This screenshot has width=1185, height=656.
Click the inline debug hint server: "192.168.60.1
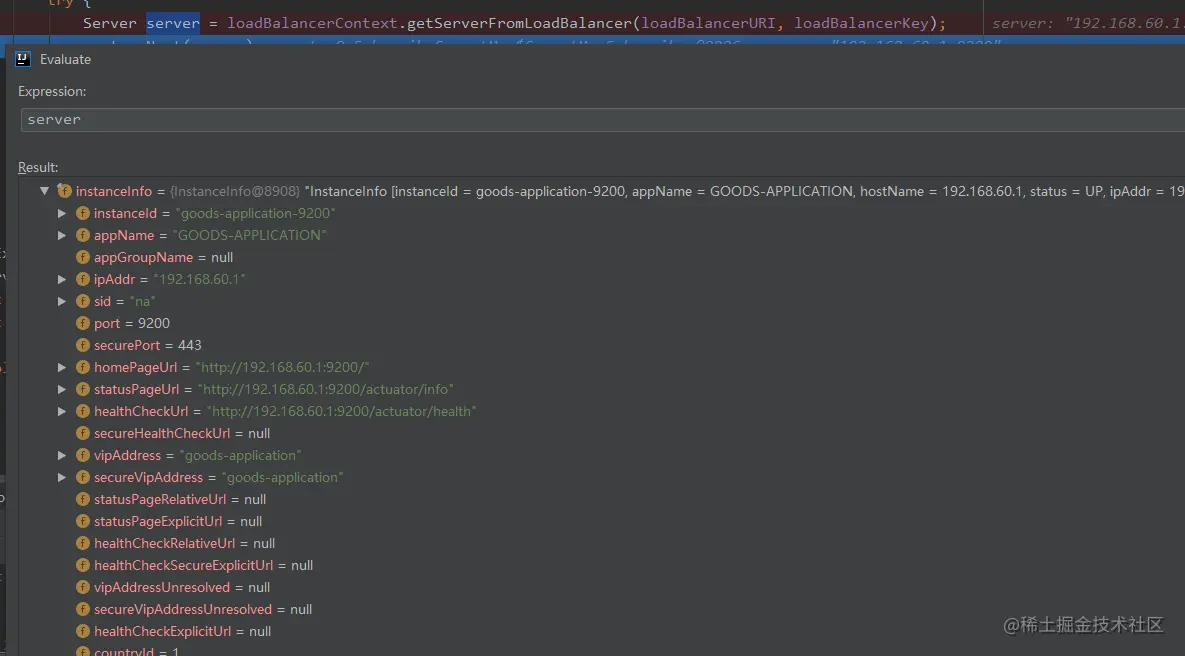1088,23
